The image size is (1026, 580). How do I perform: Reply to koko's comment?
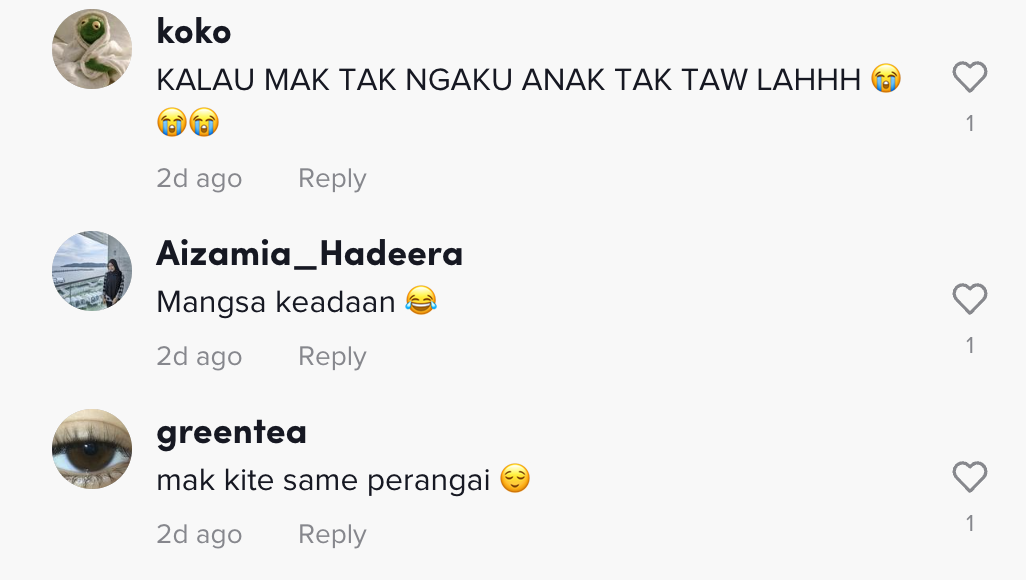pyautogui.click(x=332, y=178)
